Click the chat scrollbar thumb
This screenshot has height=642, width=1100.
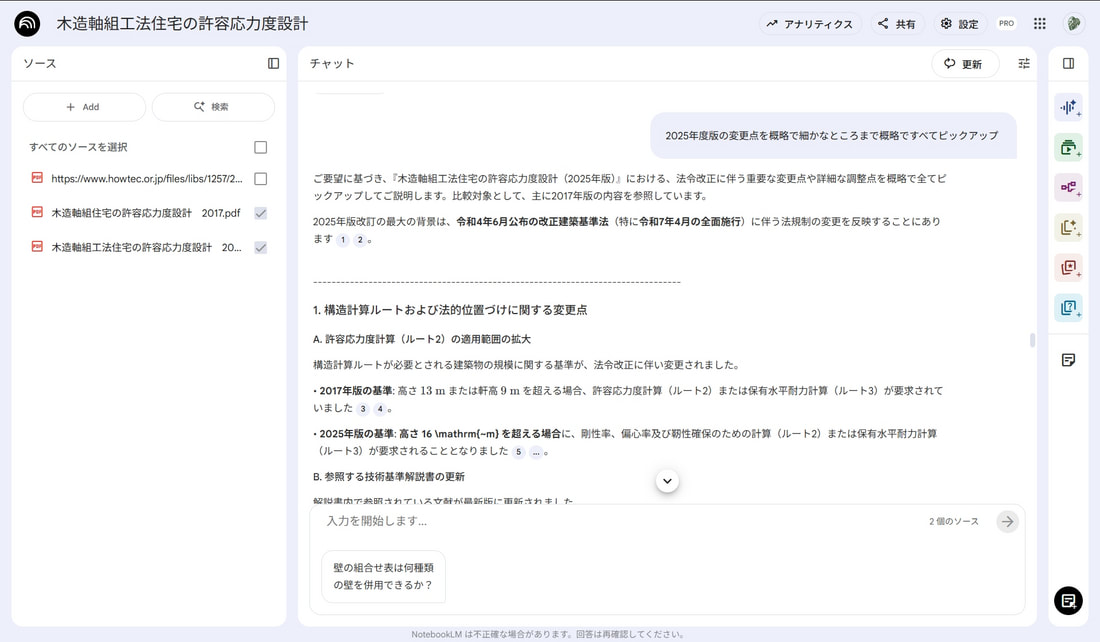(1032, 340)
